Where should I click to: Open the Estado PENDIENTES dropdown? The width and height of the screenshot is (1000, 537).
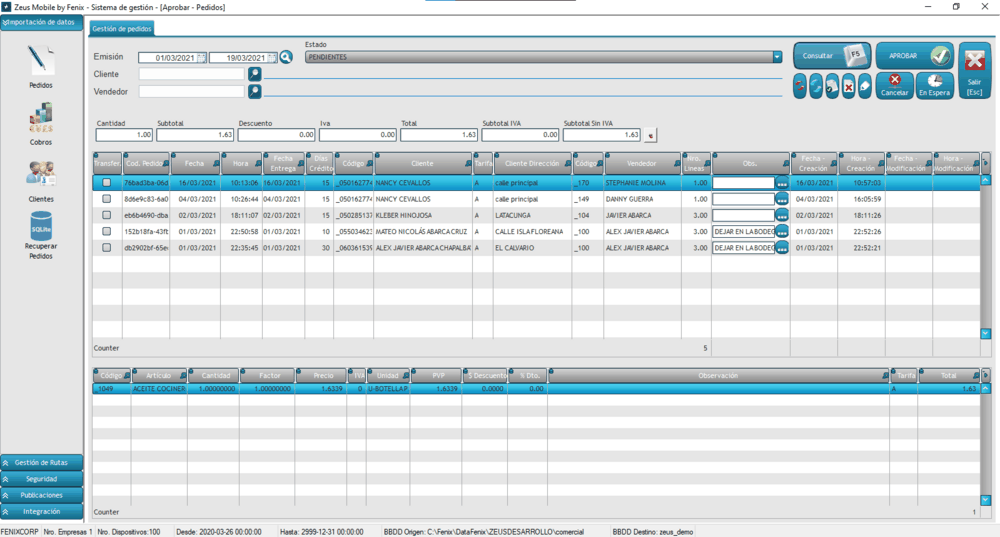(x=777, y=57)
